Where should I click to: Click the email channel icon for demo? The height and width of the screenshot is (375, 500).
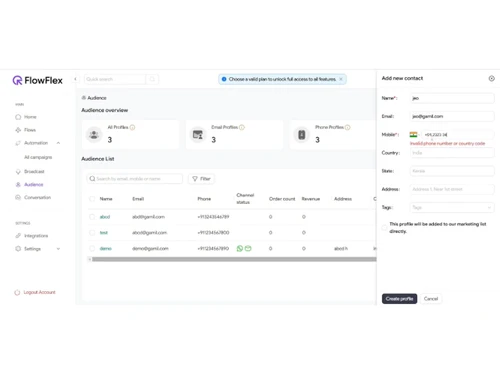(x=248, y=248)
